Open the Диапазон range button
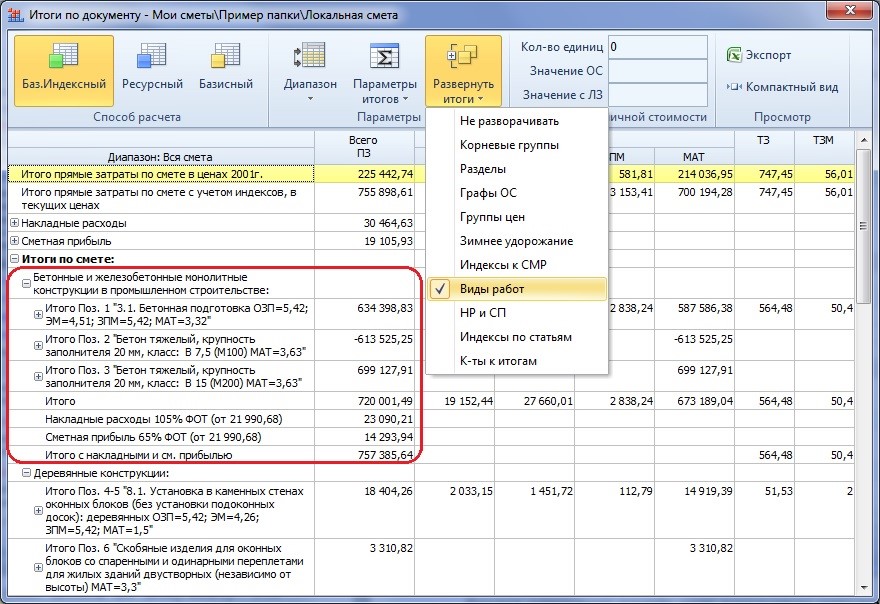 (x=310, y=57)
